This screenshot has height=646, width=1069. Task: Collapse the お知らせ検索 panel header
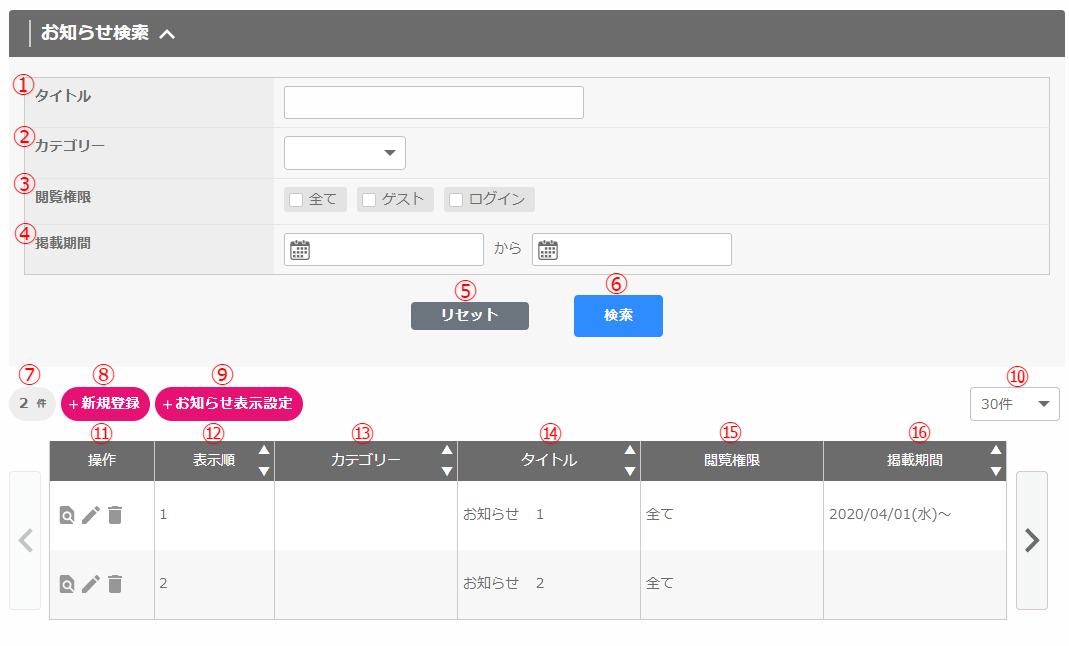coord(167,34)
